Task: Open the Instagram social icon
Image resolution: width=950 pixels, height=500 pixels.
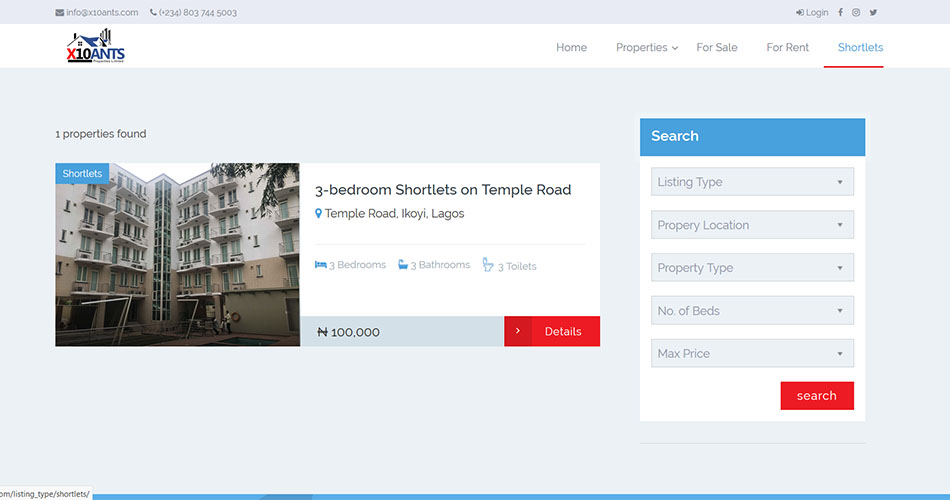Action: [856, 13]
